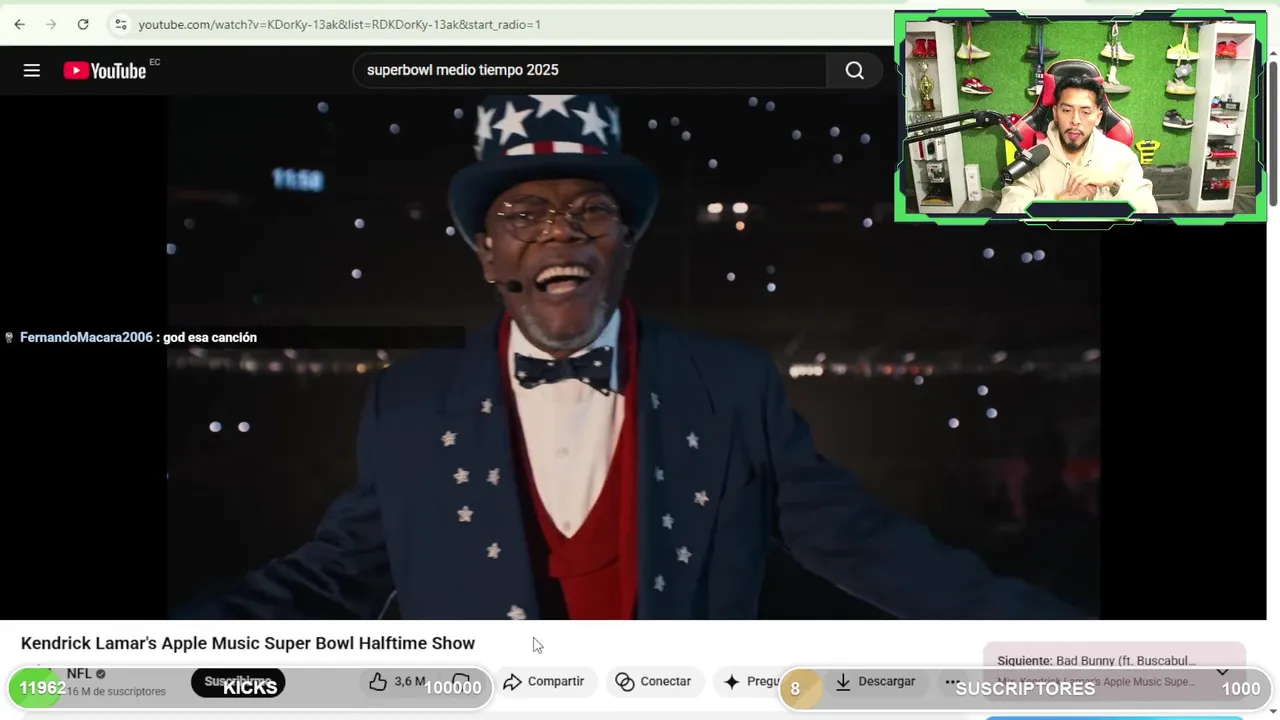Open the NFL channel name link
Screen dimensions: 1280x720
coord(79,674)
